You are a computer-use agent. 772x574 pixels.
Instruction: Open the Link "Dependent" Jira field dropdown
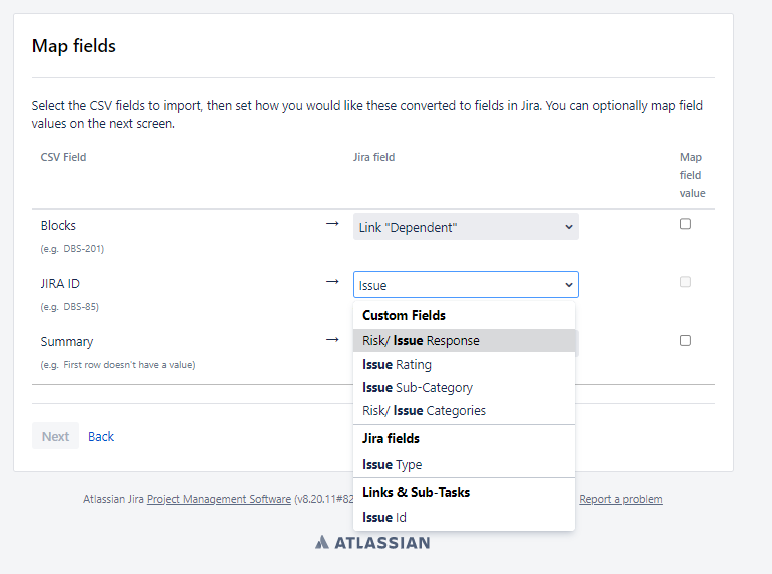pyautogui.click(x=466, y=227)
